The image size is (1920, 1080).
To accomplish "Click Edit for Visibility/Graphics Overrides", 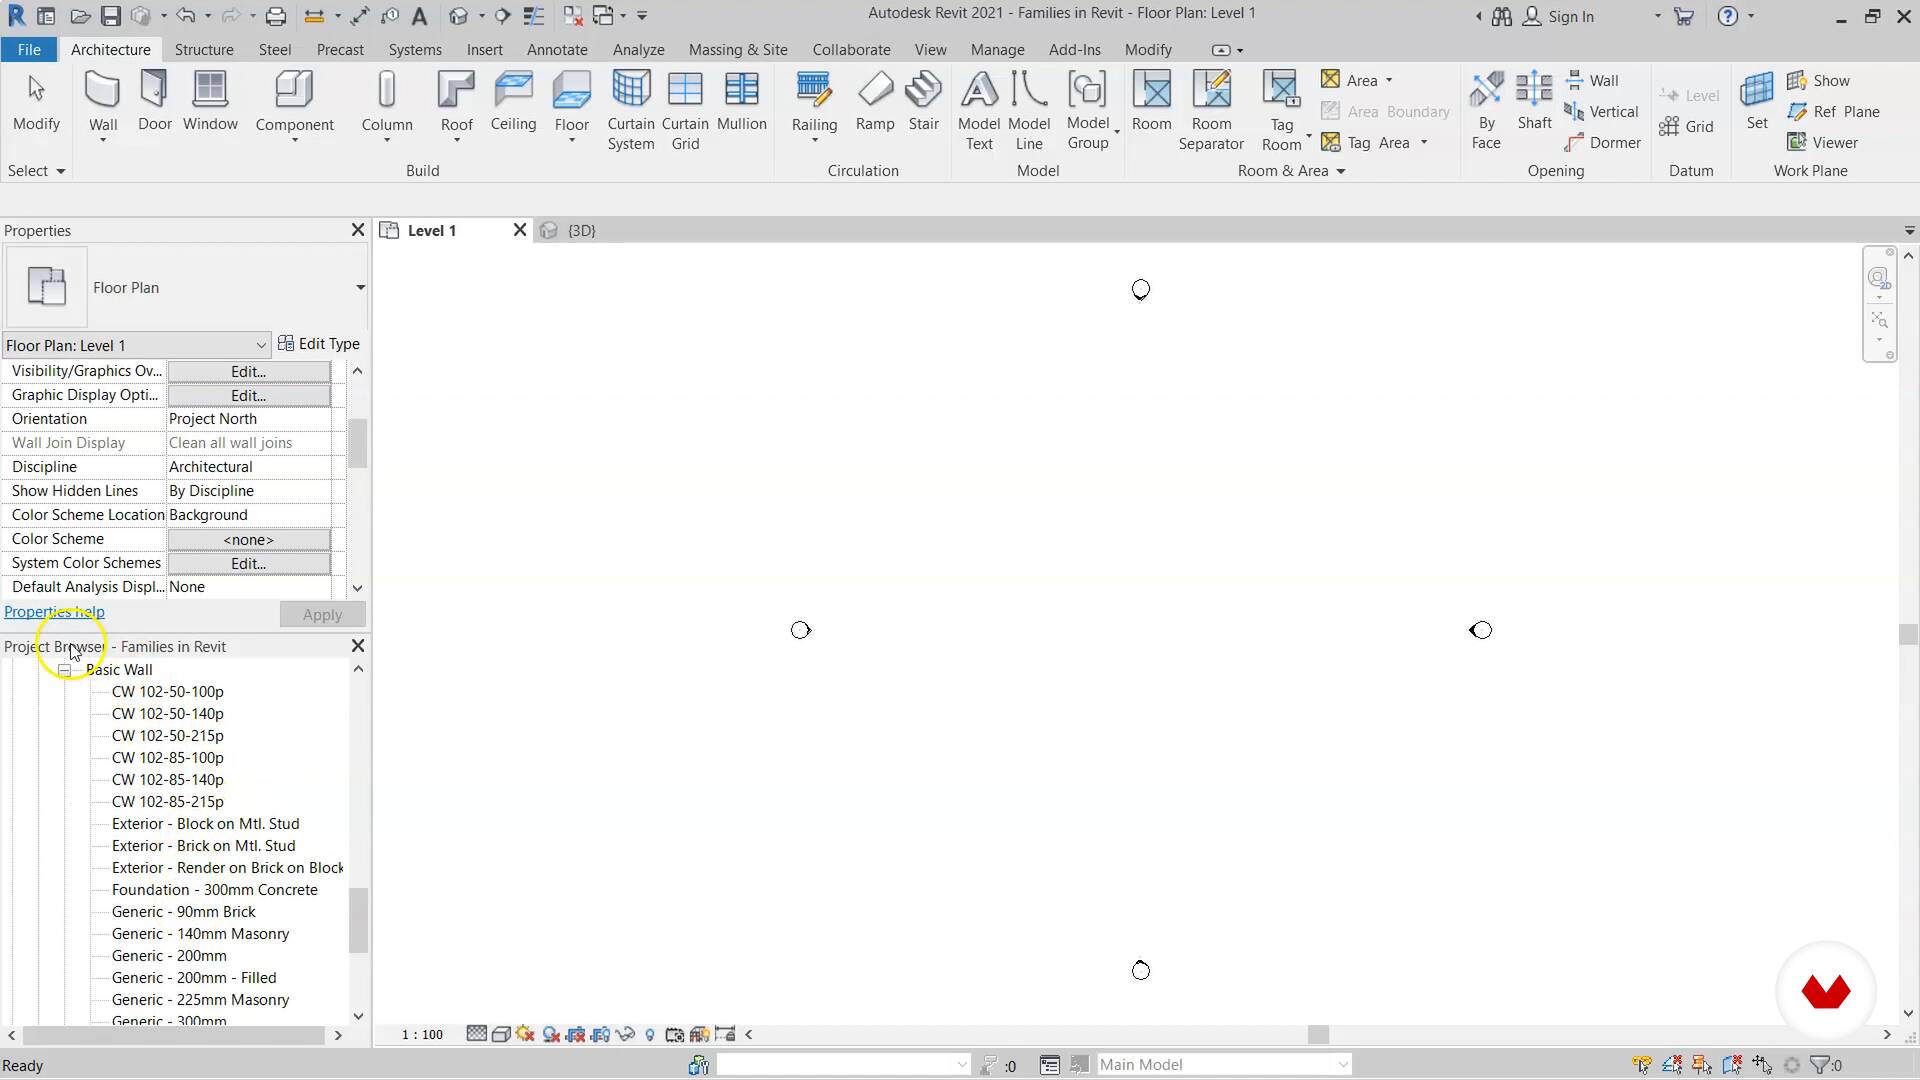I will pos(248,371).
